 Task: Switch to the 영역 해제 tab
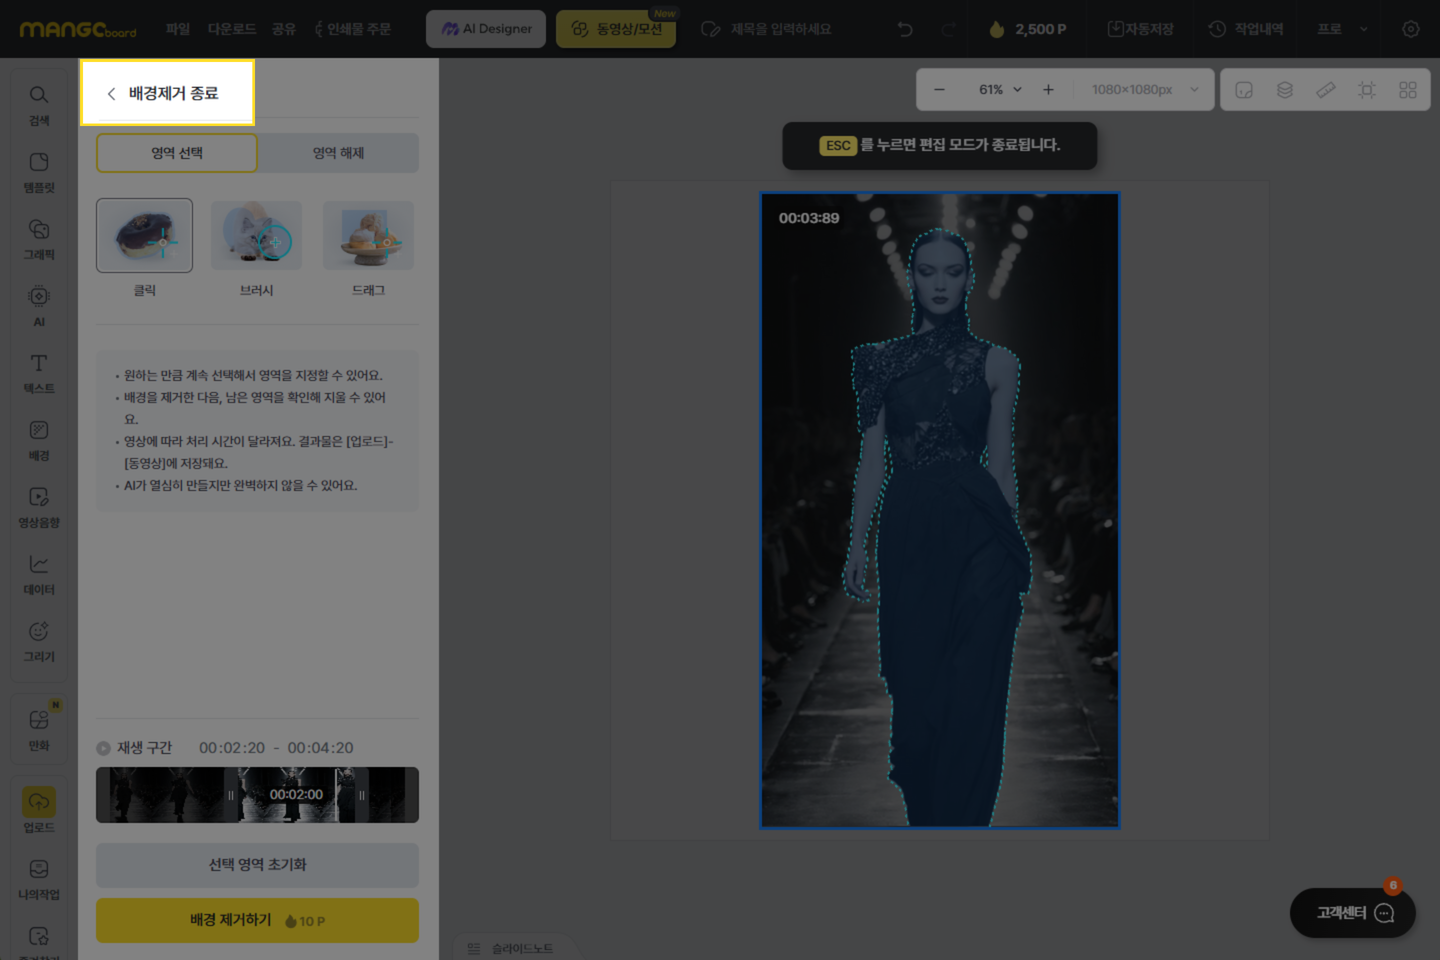point(338,153)
